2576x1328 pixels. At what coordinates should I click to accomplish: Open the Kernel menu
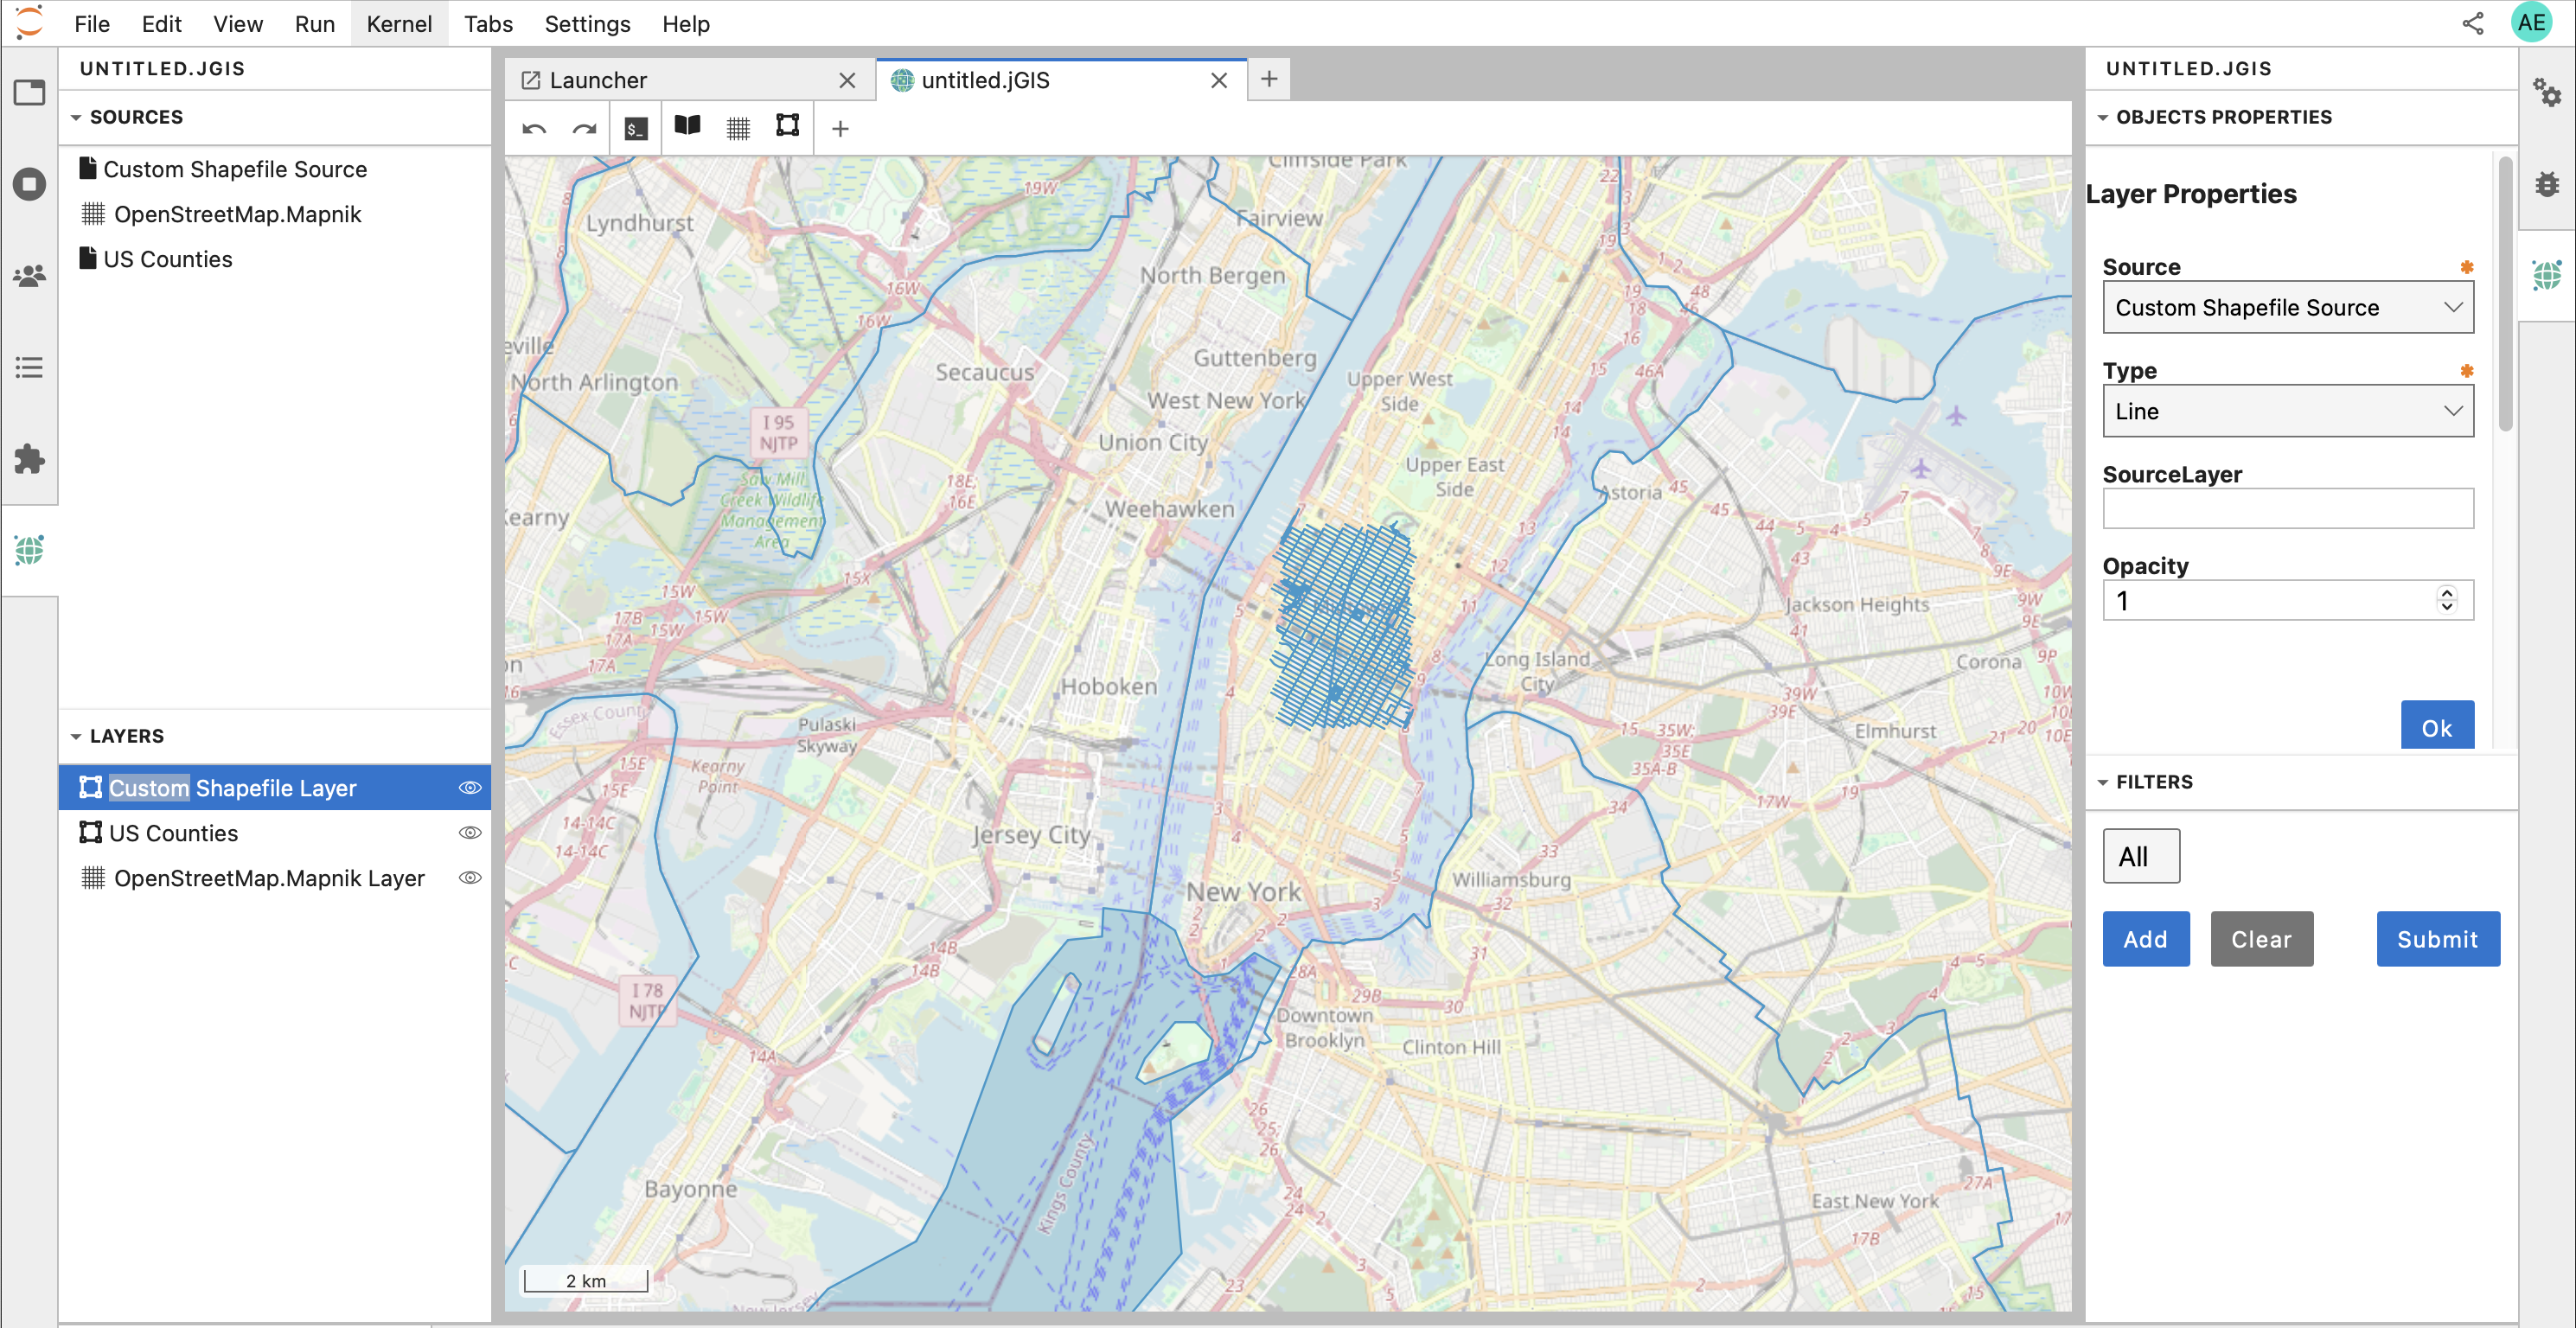pos(399,23)
